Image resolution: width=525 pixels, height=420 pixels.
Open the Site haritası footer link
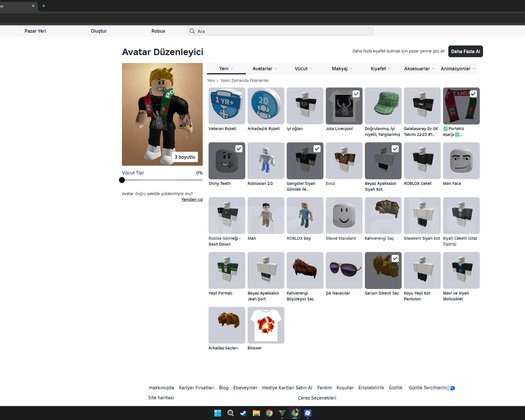161,398
